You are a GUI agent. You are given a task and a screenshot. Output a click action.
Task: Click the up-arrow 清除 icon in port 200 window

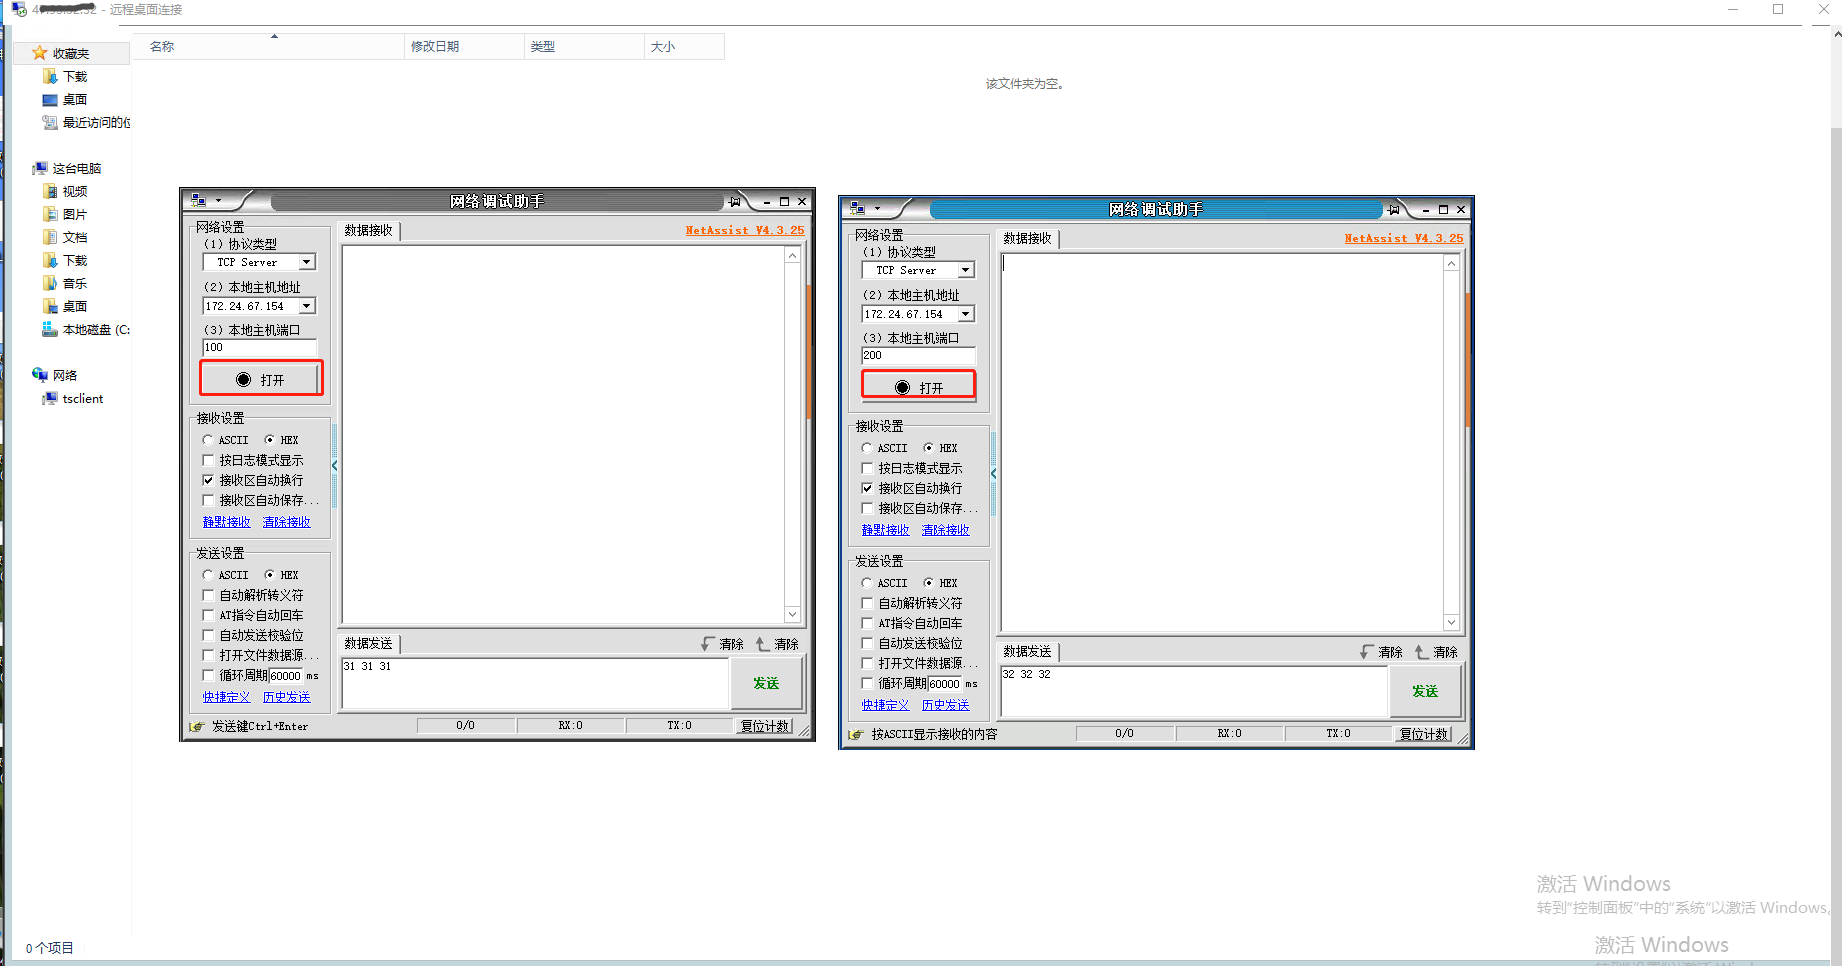click(x=1421, y=652)
